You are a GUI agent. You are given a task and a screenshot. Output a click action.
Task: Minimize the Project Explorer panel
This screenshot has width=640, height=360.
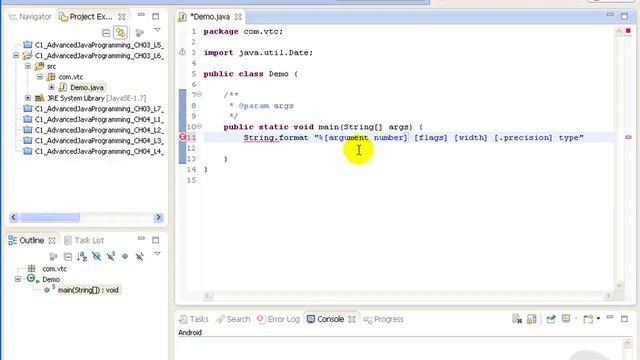coord(141,15)
